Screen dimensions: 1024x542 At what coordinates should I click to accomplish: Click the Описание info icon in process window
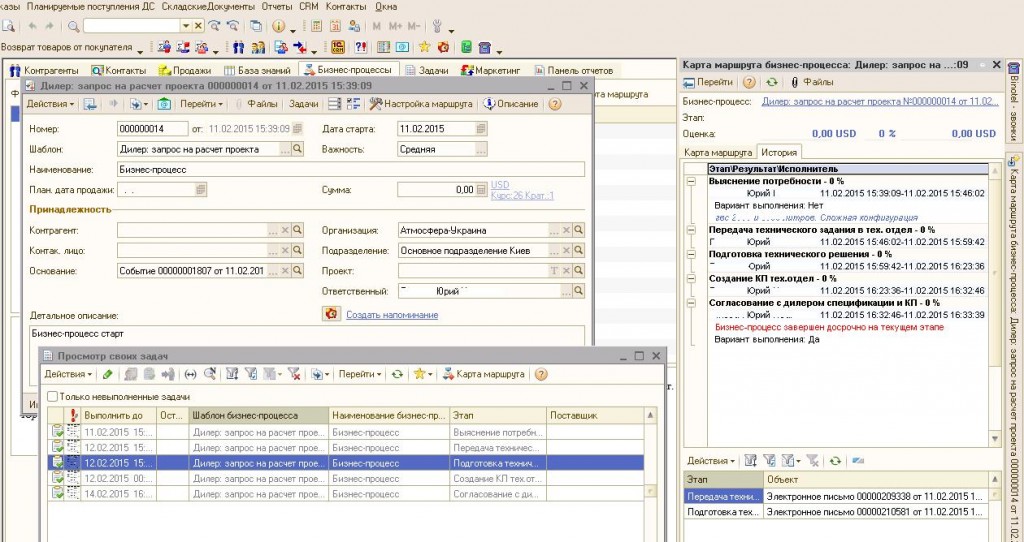point(489,104)
